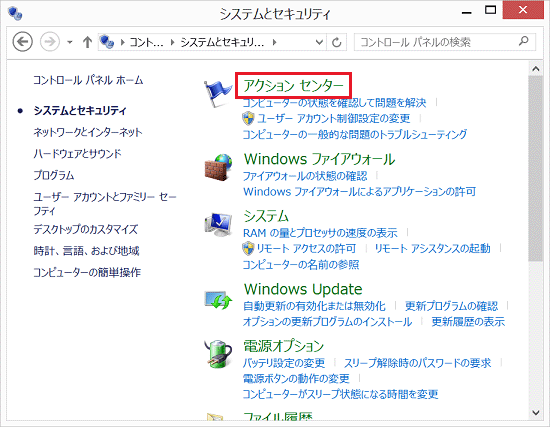
Task: Expand the address bar history dropdown
Action: (319, 42)
